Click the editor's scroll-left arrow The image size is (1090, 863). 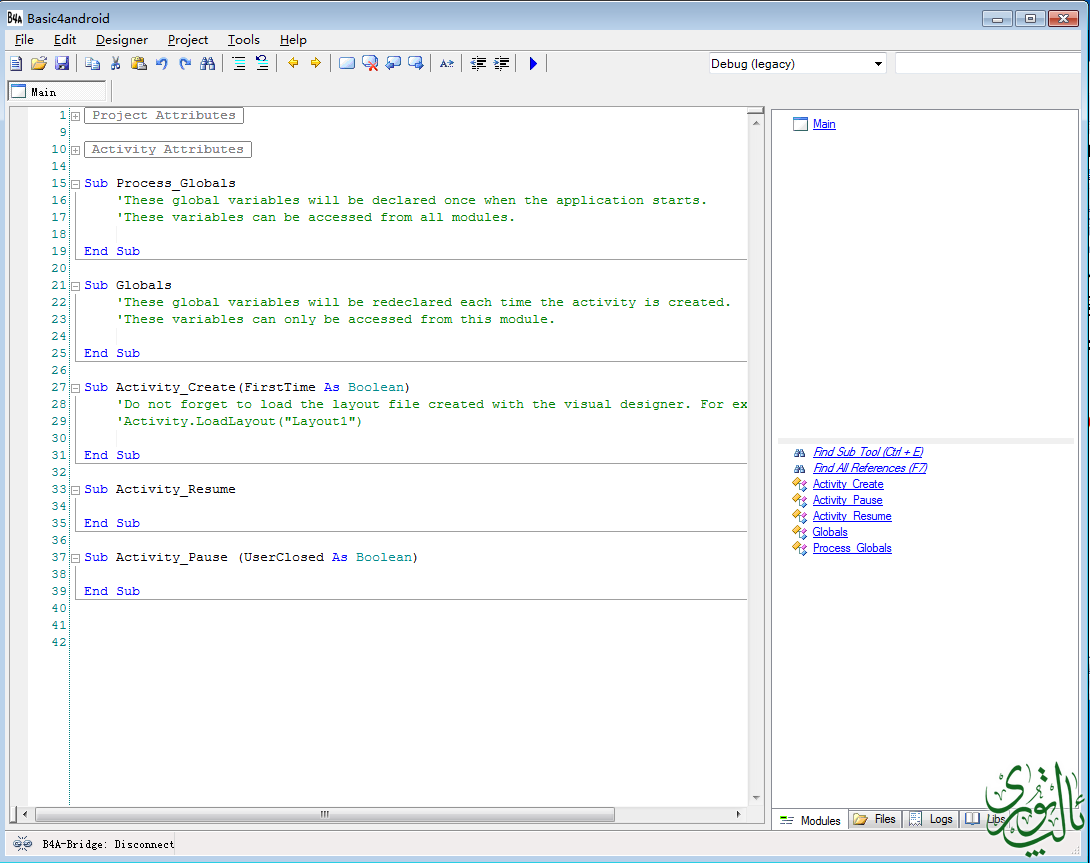[x=25, y=814]
